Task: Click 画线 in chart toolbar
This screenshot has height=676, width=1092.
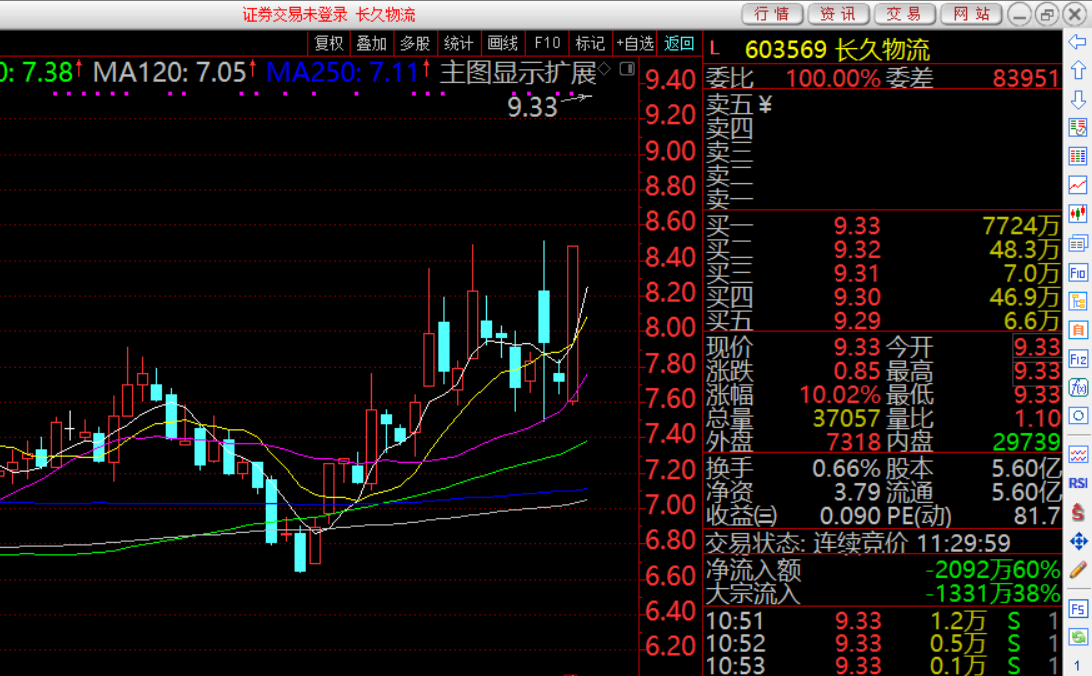Action: tap(502, 43)
